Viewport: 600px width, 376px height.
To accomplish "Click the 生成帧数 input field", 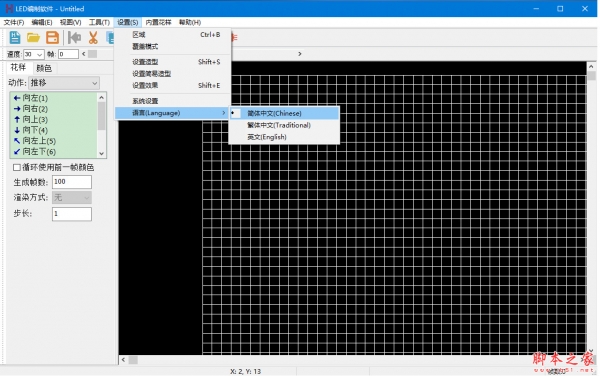I will [x=72, y=182].
